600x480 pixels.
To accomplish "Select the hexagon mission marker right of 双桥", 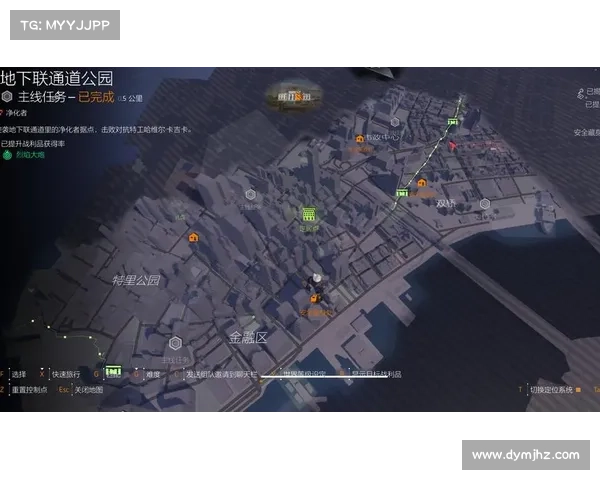I will click(485, 204).
